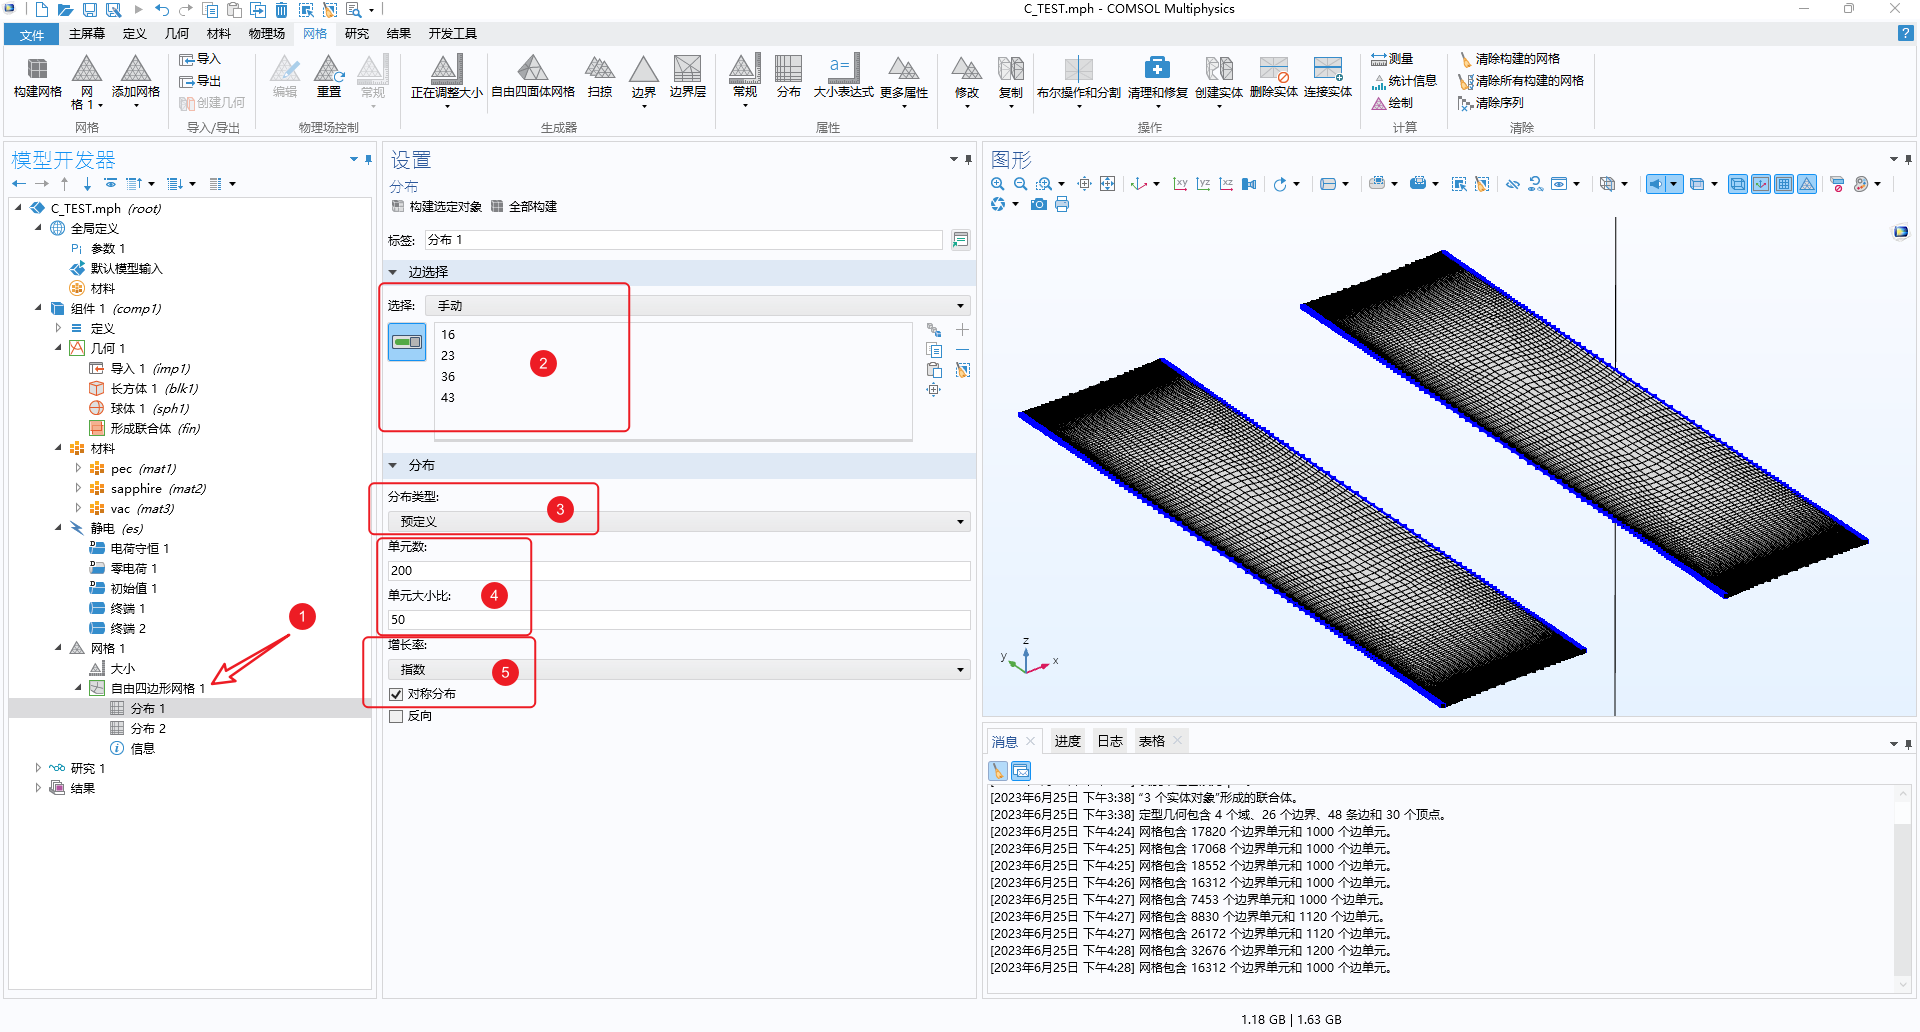1920x1032 pixels.
Task: Click the undo icon in quick access toolbar
Action: coord(162,10)
